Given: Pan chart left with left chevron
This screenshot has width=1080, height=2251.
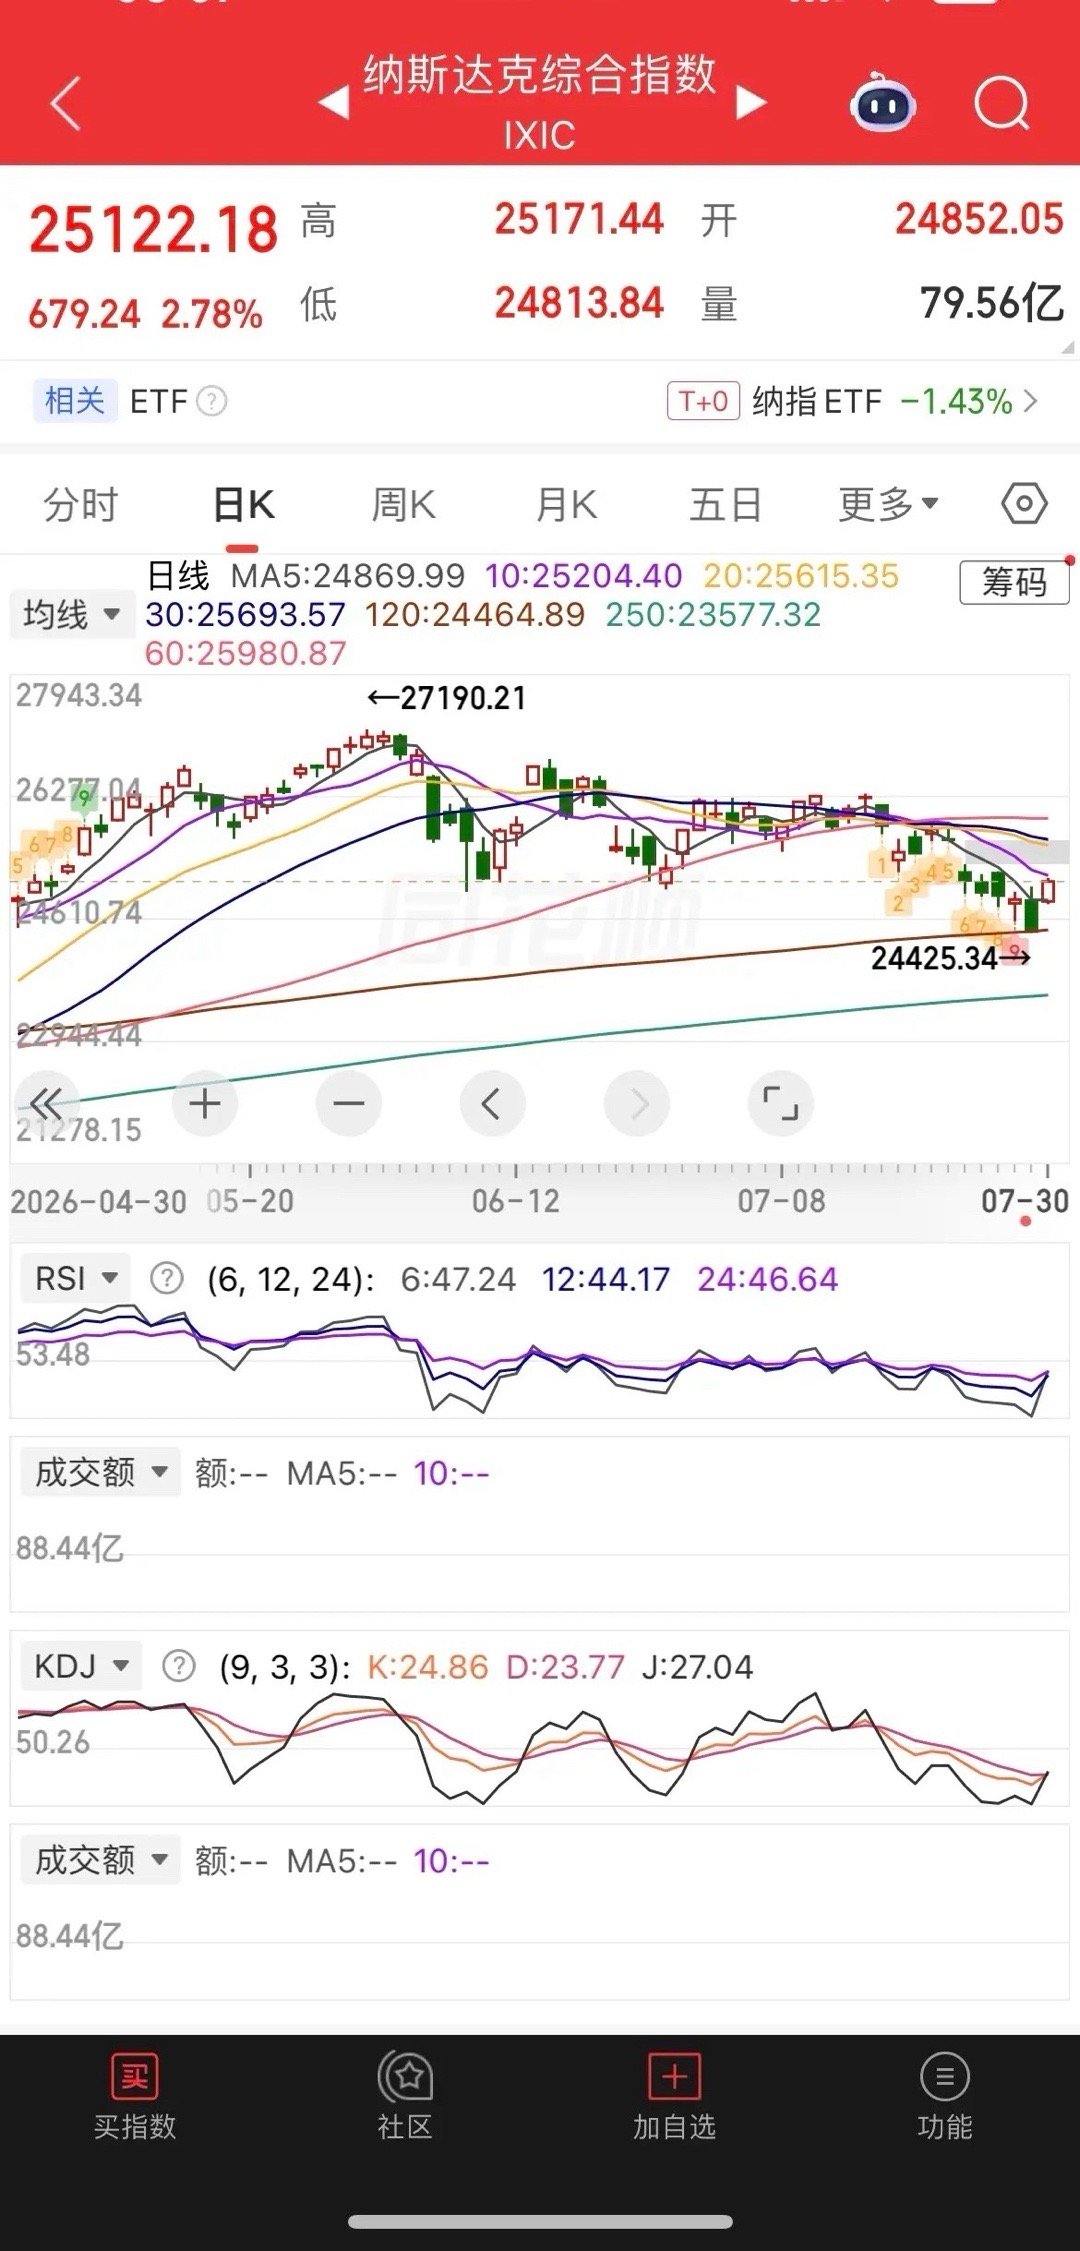Looking at the screenshot, I should coord(492,1104).
